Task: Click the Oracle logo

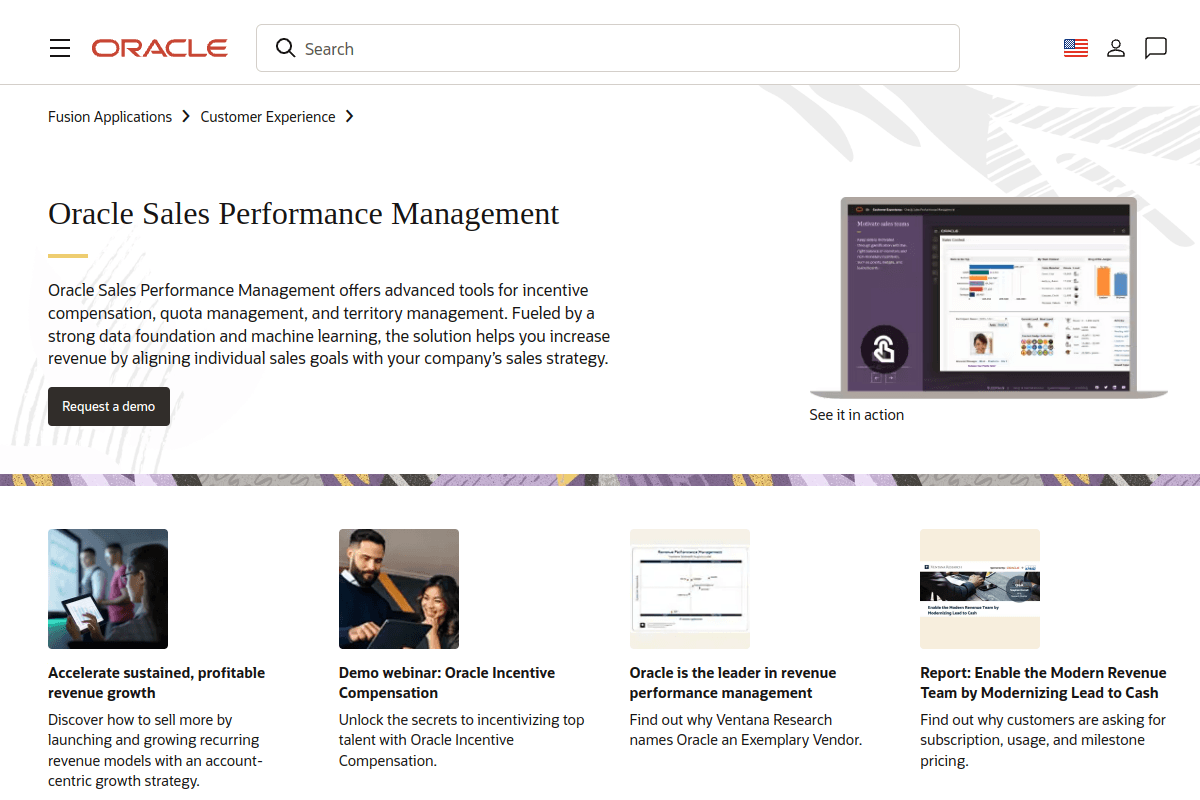Action: click(x=160, y=48)
